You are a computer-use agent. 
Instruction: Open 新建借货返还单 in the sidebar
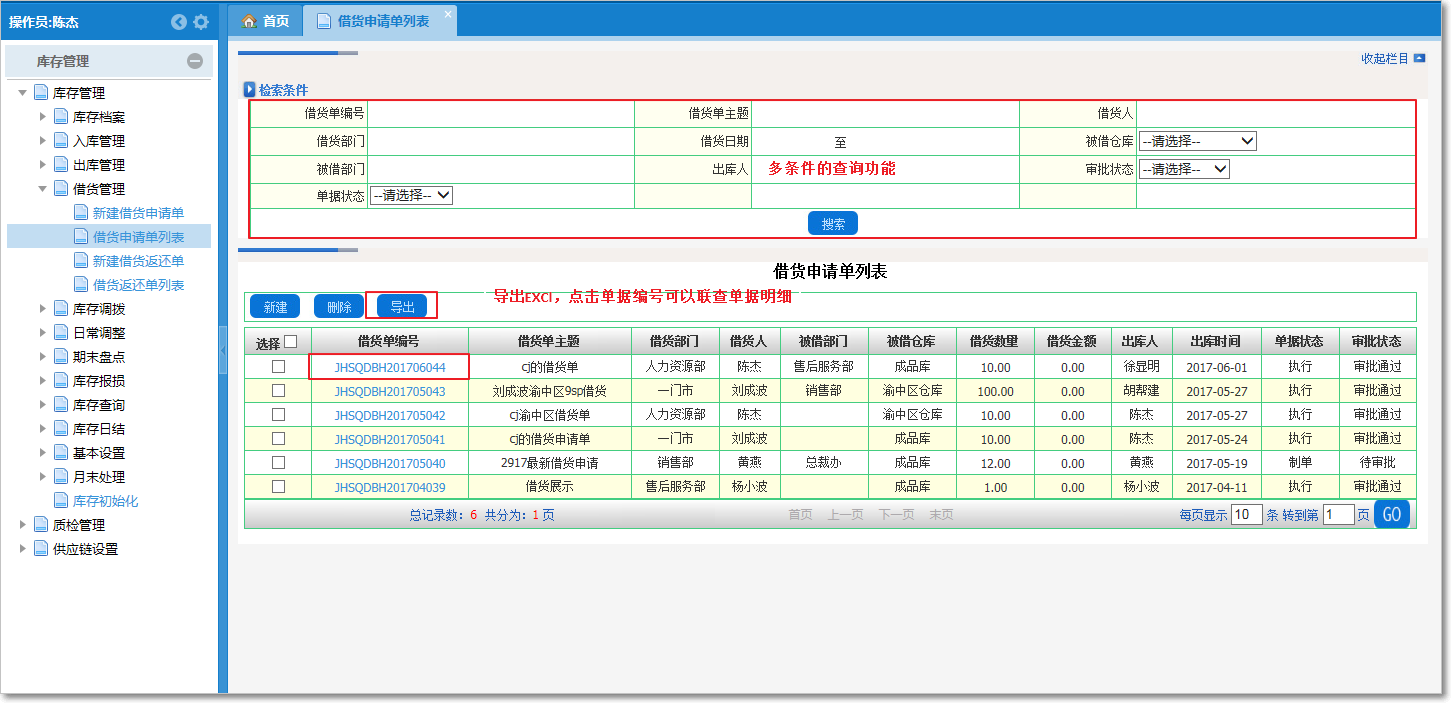tap(138, 261)
